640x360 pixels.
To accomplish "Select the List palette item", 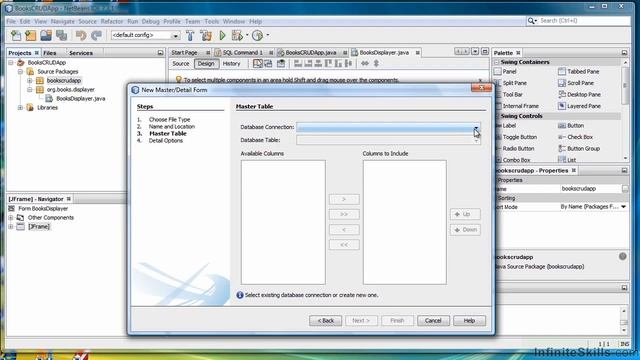I will [x=567, y=160].
